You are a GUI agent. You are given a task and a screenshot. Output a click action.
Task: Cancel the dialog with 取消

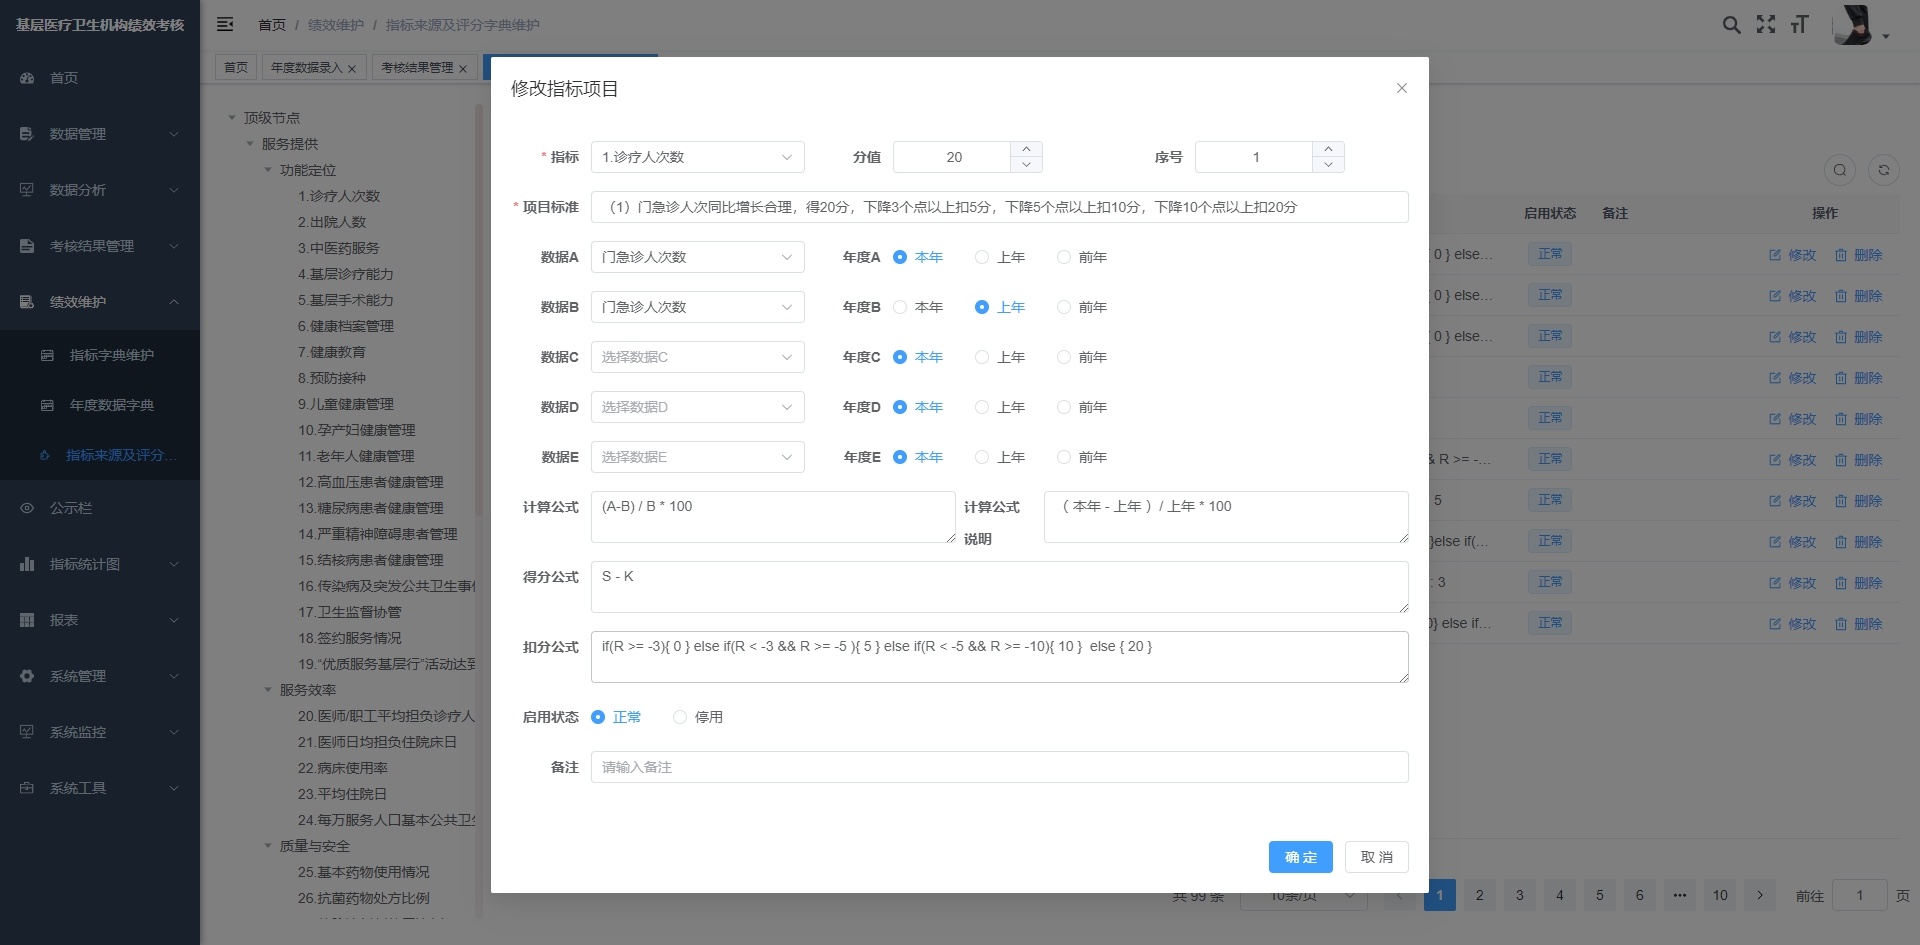[1377, 857]
